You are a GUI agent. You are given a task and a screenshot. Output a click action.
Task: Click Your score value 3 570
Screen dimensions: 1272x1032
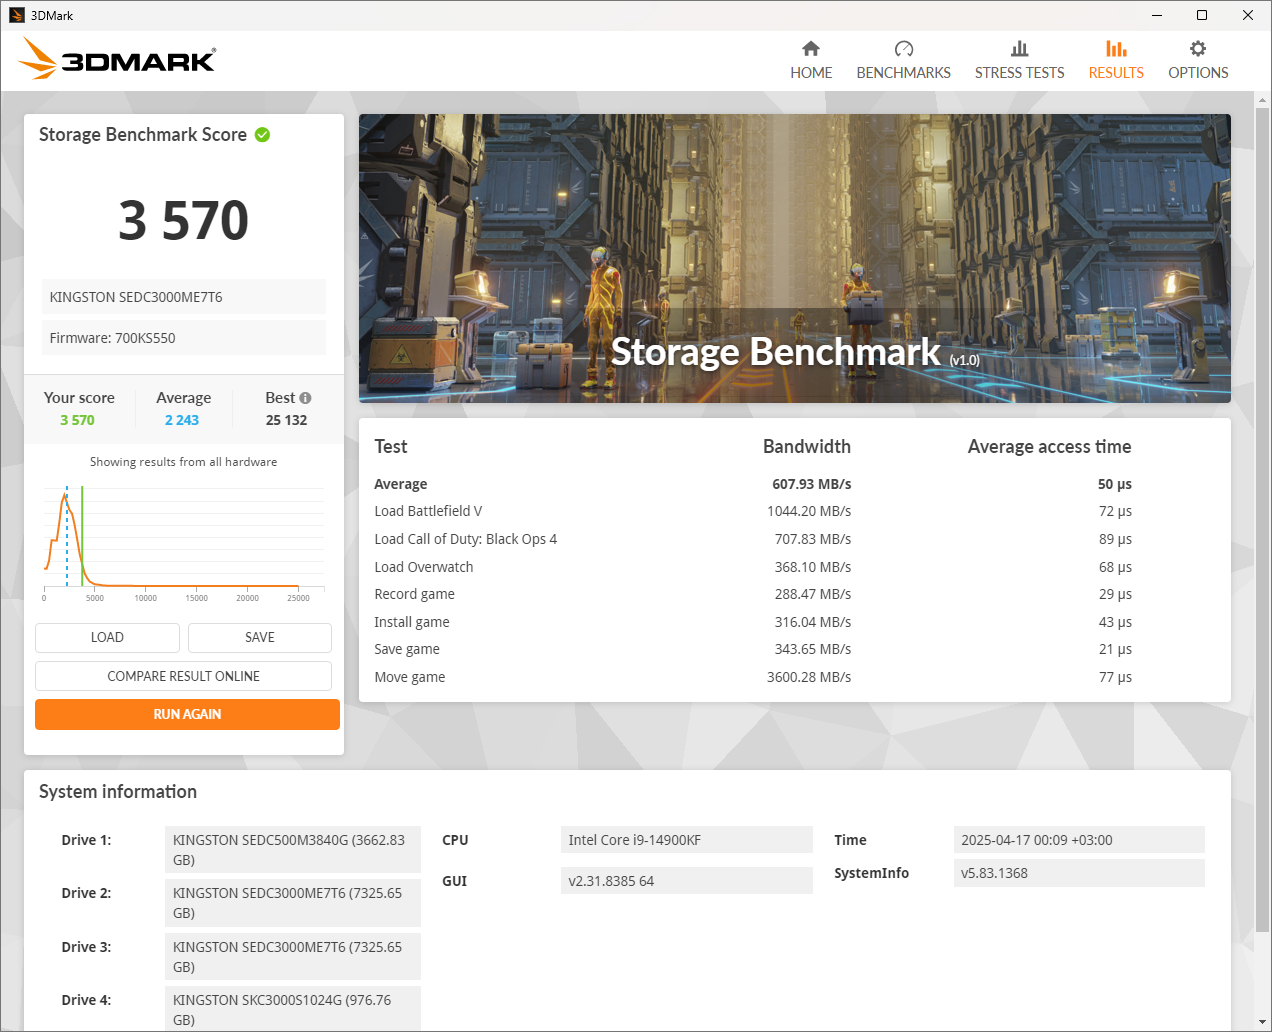[77, 421]
